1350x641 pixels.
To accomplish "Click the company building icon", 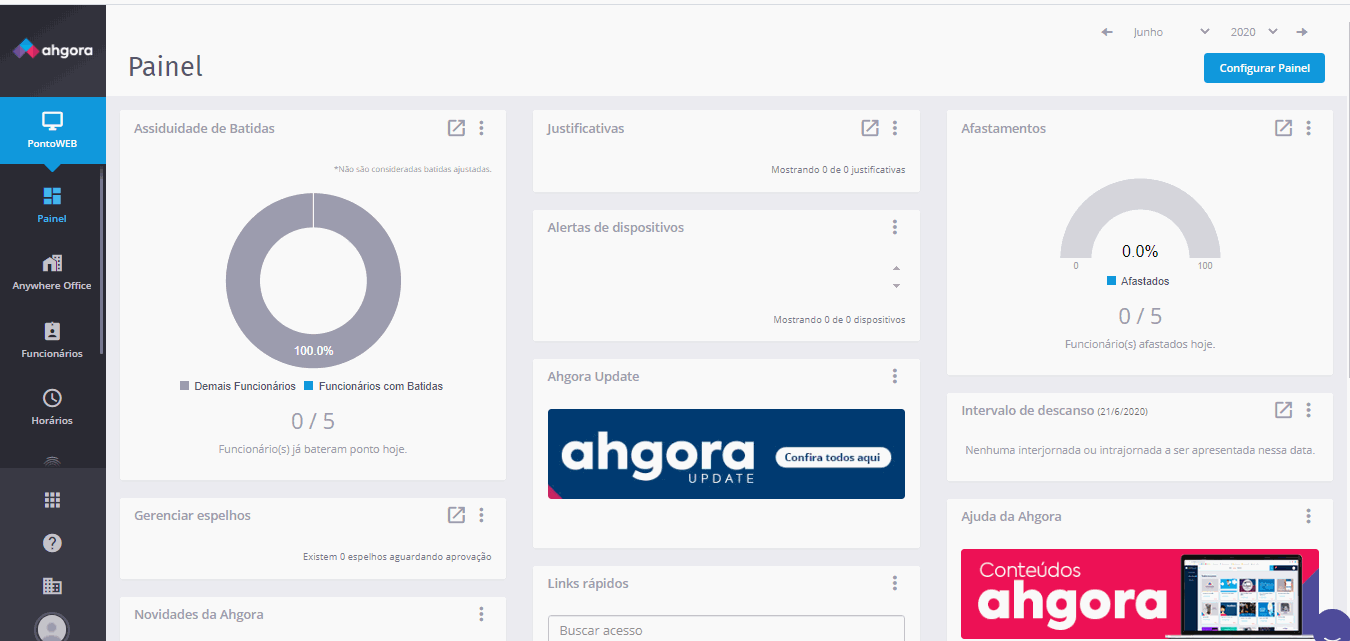I will coord(53,585).
